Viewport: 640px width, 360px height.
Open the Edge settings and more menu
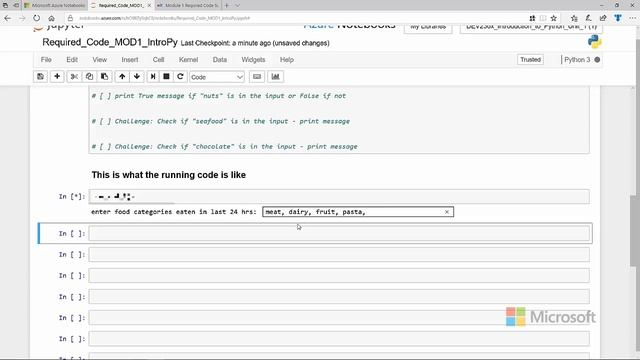pyautogui.click(x=632, y=18)
